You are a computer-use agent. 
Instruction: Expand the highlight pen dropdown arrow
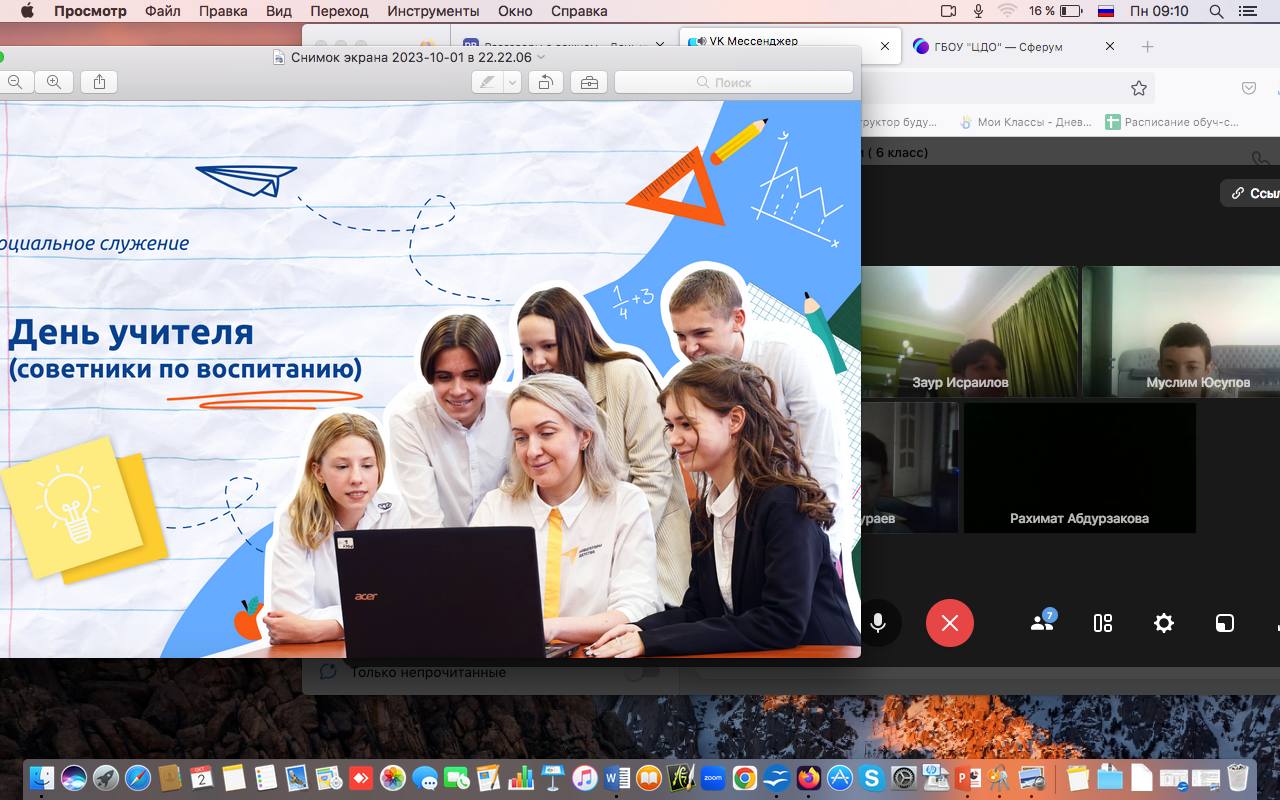pyautogui.click(x=512, y=82)
